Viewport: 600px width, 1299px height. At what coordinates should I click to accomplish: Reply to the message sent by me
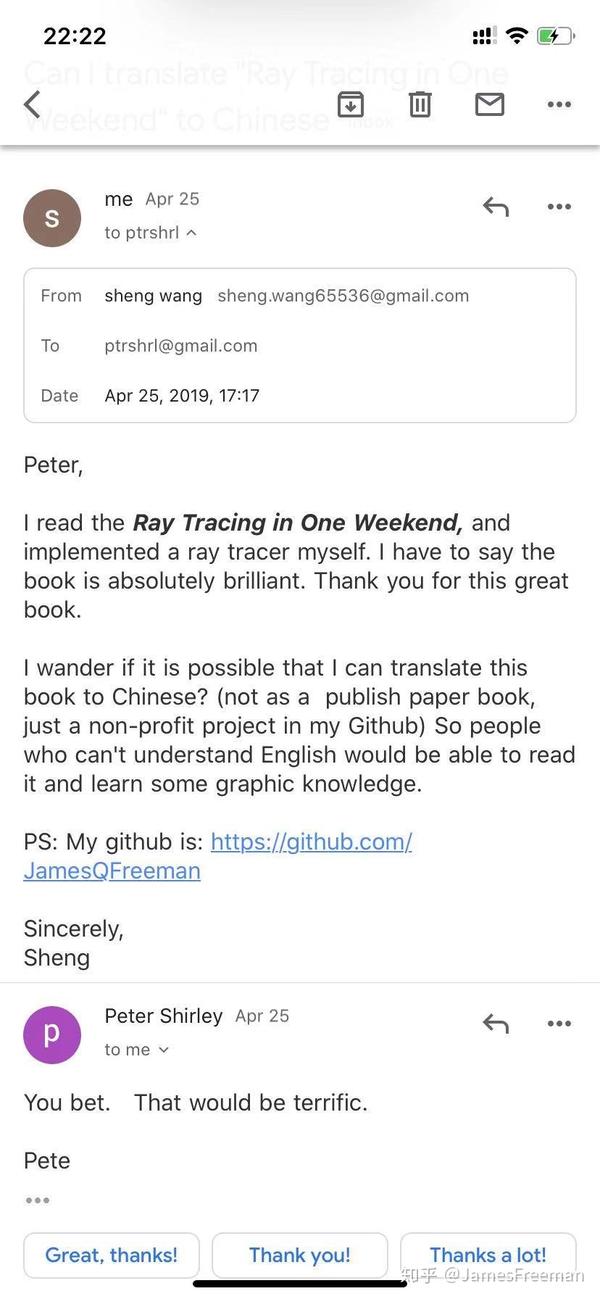coord(496,207)
